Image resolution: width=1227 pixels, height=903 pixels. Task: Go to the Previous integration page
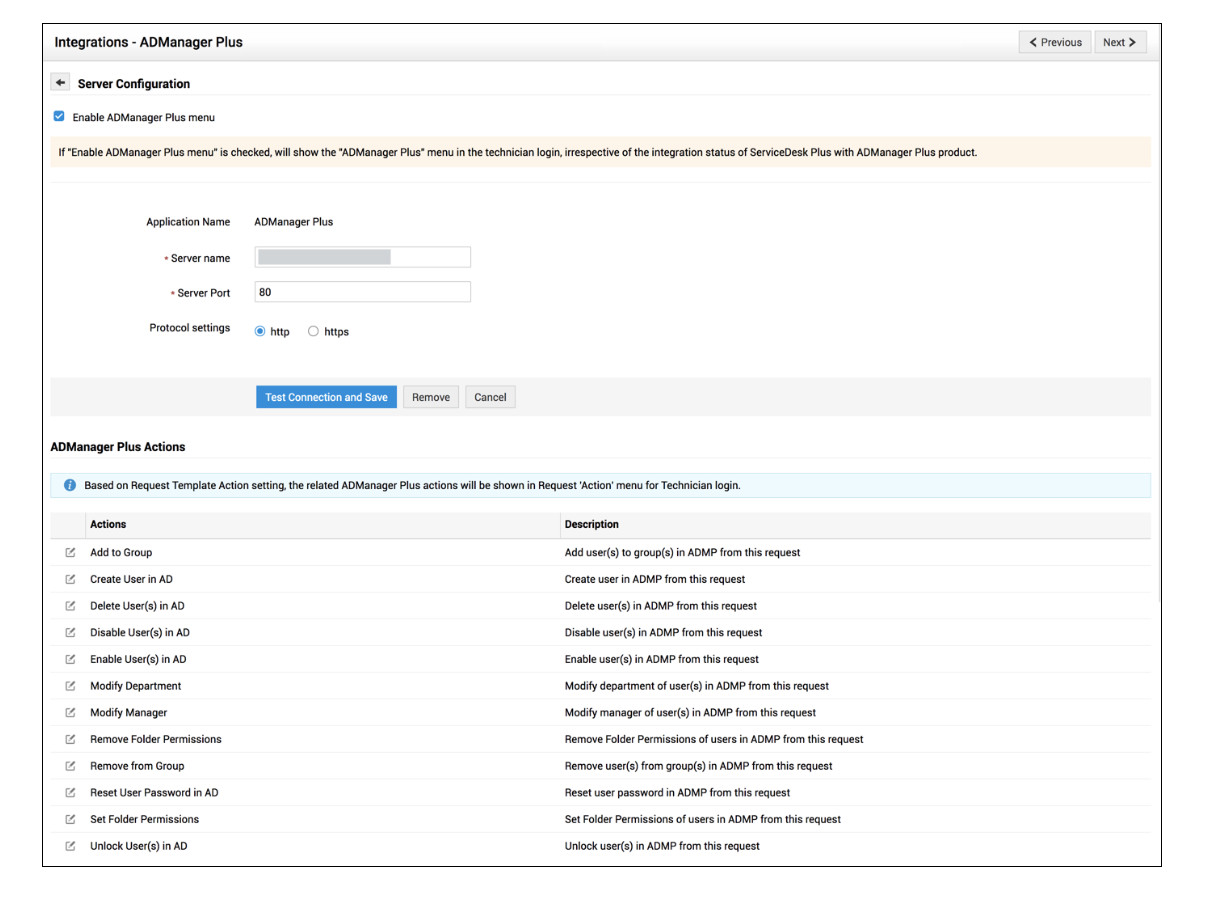(x=1055, y=42)
